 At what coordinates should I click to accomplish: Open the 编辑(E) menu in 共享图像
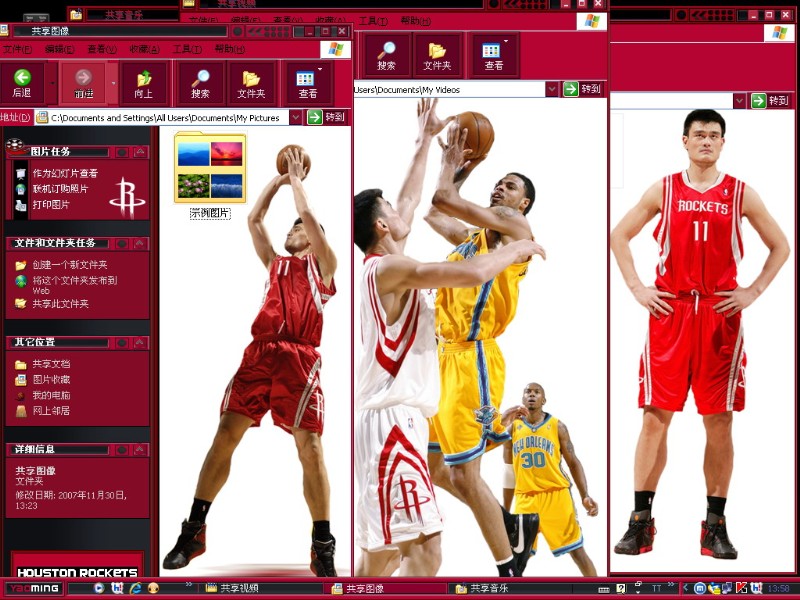[59, 49]
